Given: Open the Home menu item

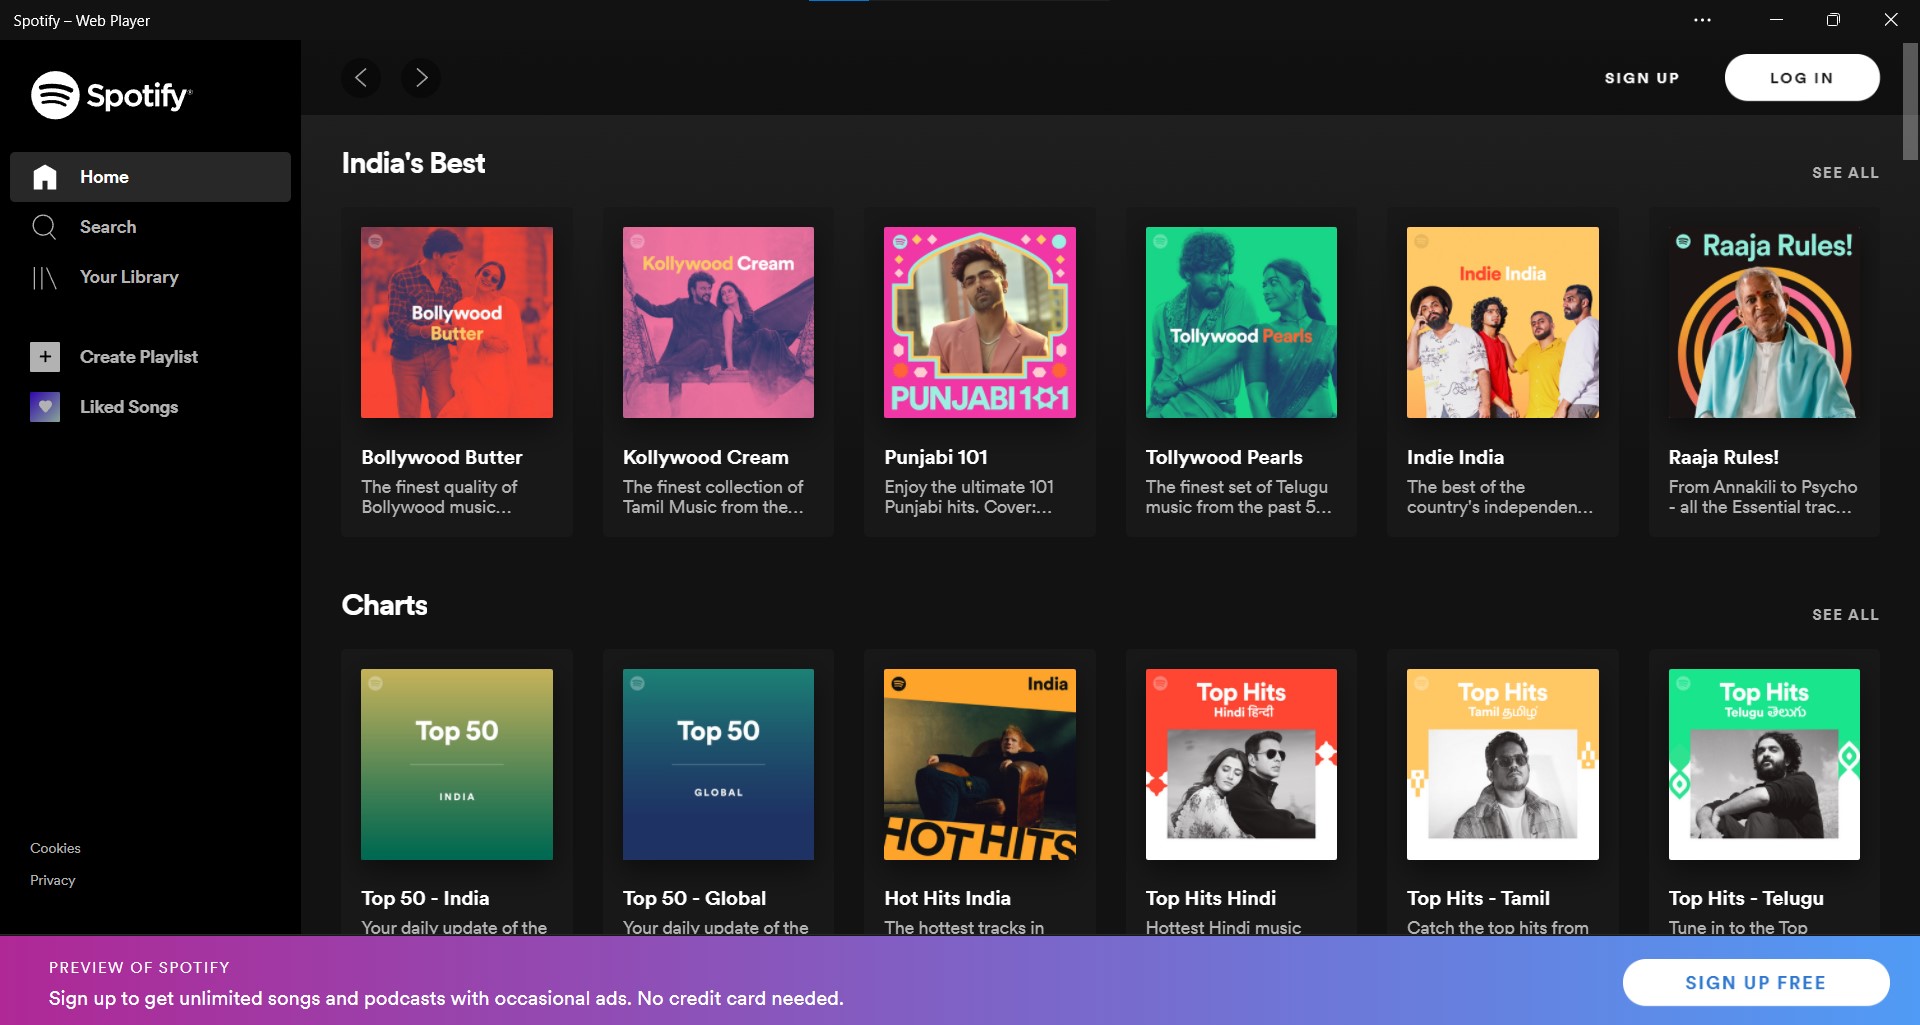Looking at the screenshot, I should coord(150,177).
